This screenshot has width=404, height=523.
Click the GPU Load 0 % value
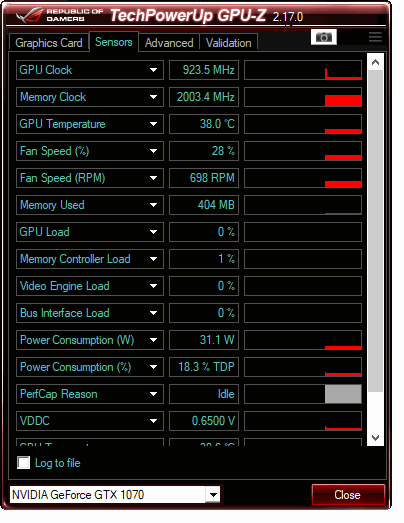tap(204, 232)
